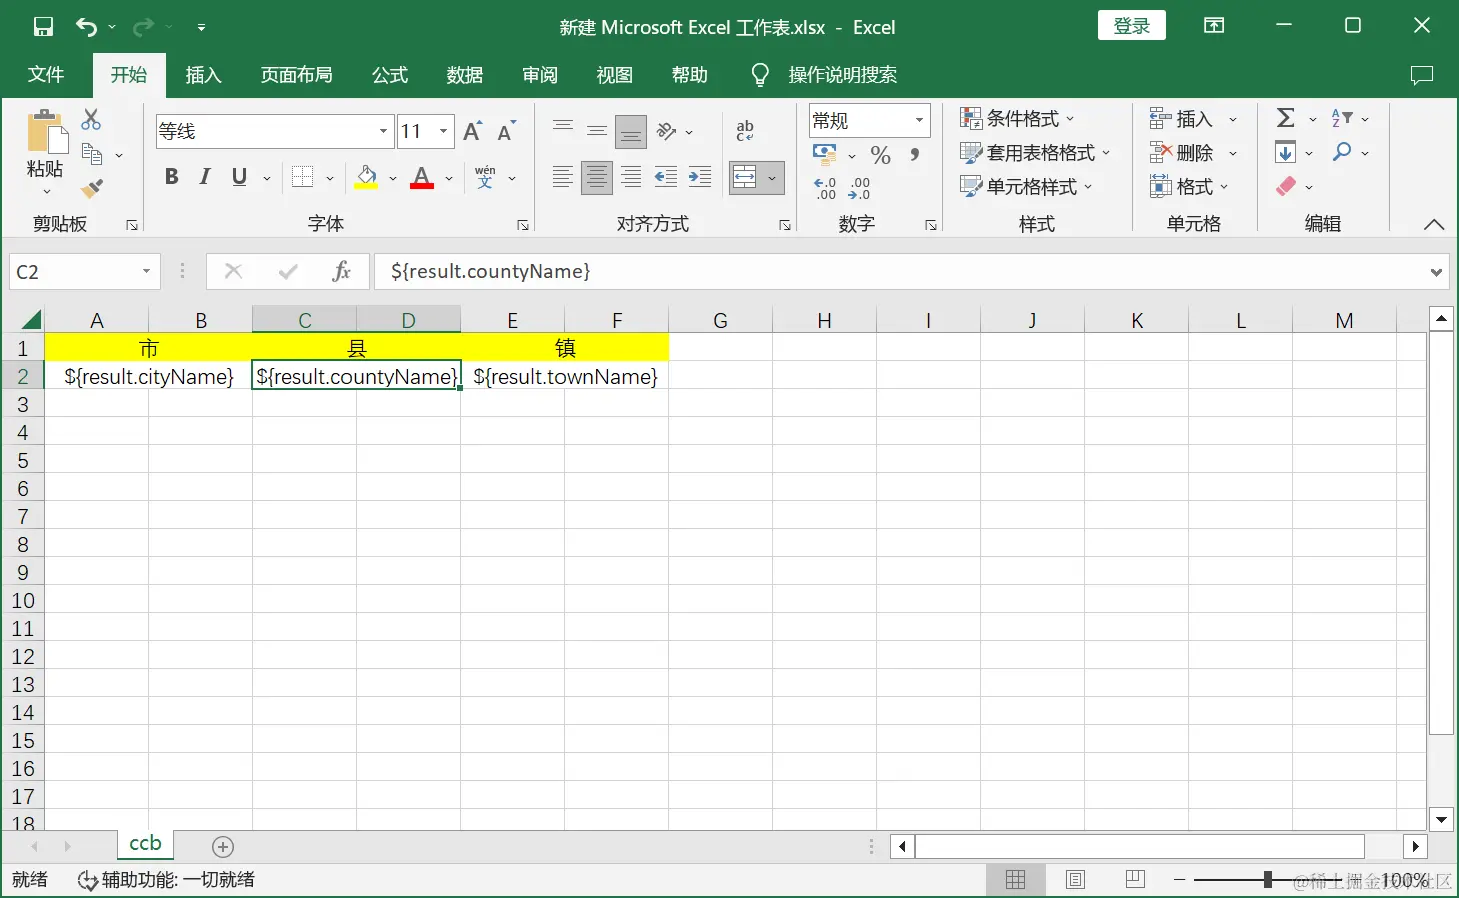This screenshot has height=898, width=1459.
Task: Align text to the right
Action: click(x=631, y=178)
